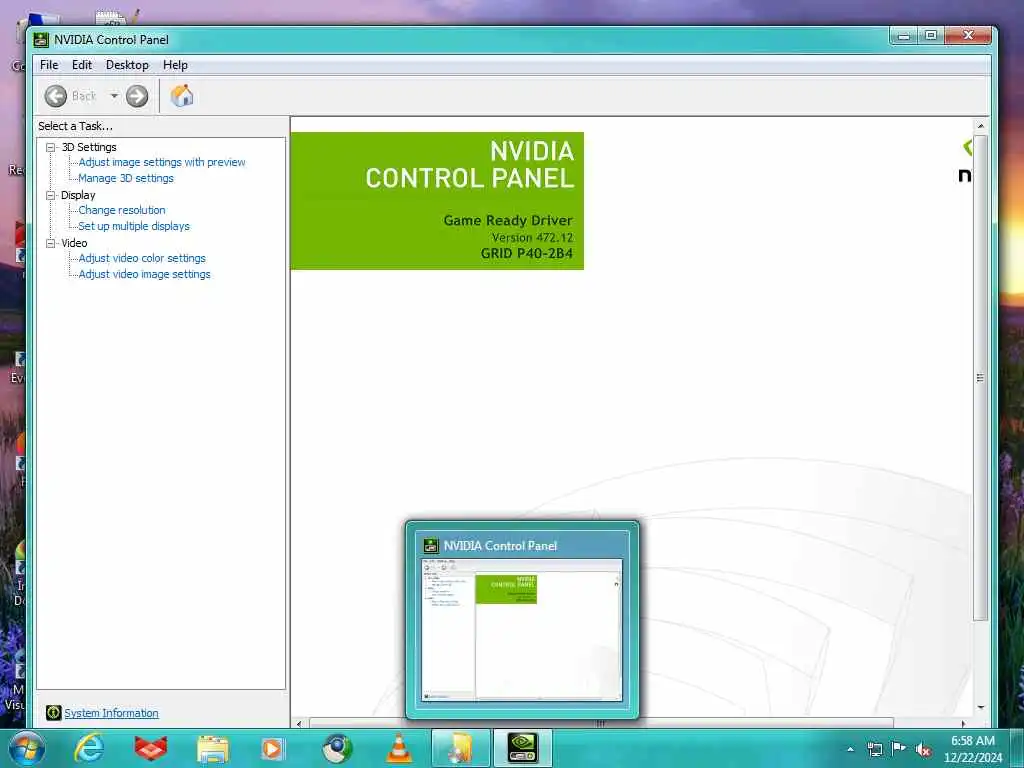1024x768 pixels.
Task: Select the Video category label
Action: [74, 243]
